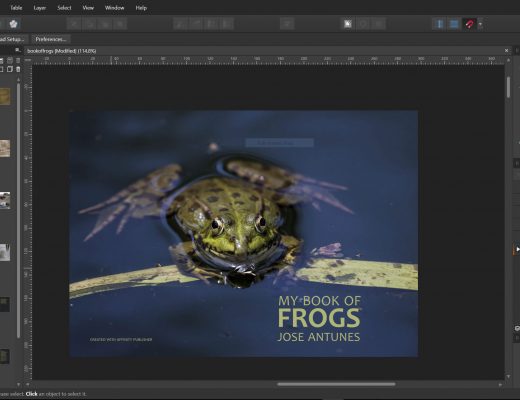This screenshot has height=400, width=520.
Task: Click the trash icon in the pages panel lower row
Action: [18, 69]
